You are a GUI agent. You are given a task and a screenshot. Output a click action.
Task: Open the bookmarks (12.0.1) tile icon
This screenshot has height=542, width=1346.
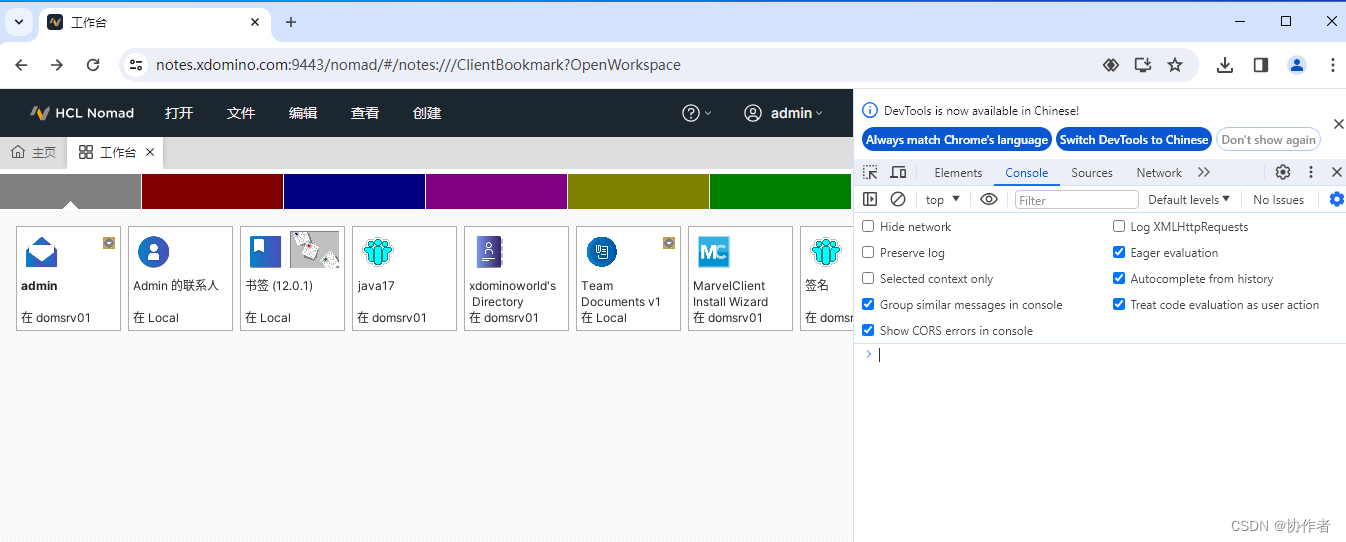pos(265,252)
